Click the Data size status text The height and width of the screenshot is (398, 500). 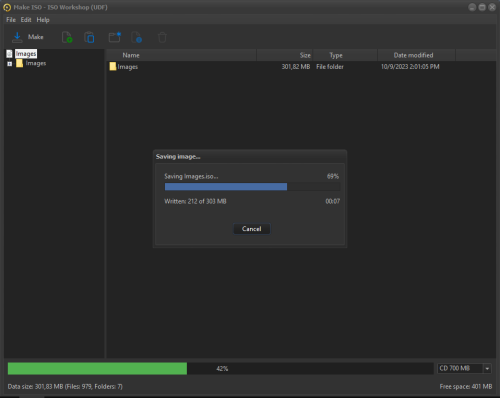click(65, 387)
